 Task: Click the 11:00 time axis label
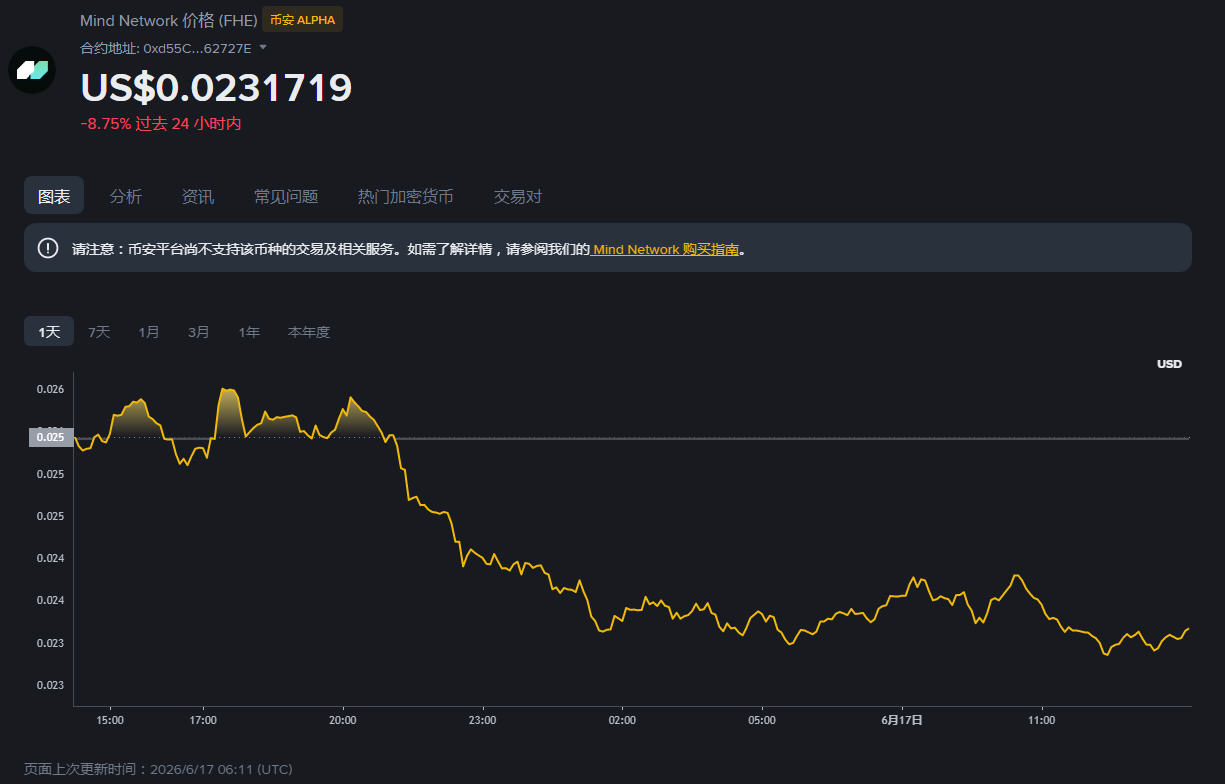tap(1042, 720)
